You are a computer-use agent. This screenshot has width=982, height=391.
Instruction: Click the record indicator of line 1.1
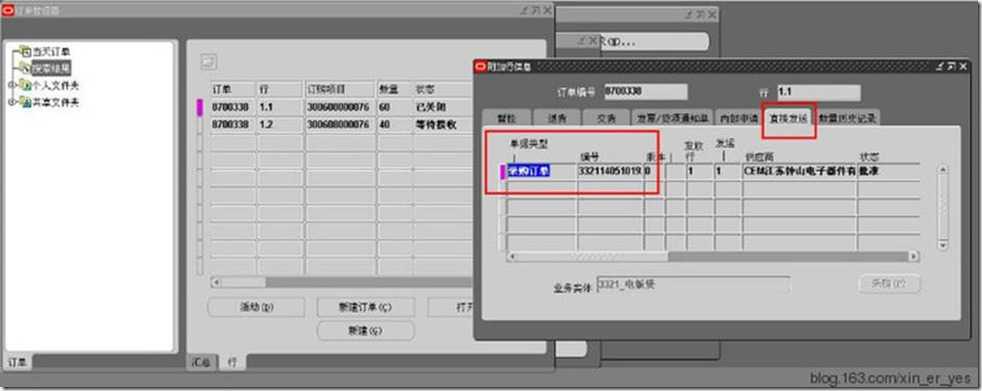pyautogui.click(x=200, y=107)
